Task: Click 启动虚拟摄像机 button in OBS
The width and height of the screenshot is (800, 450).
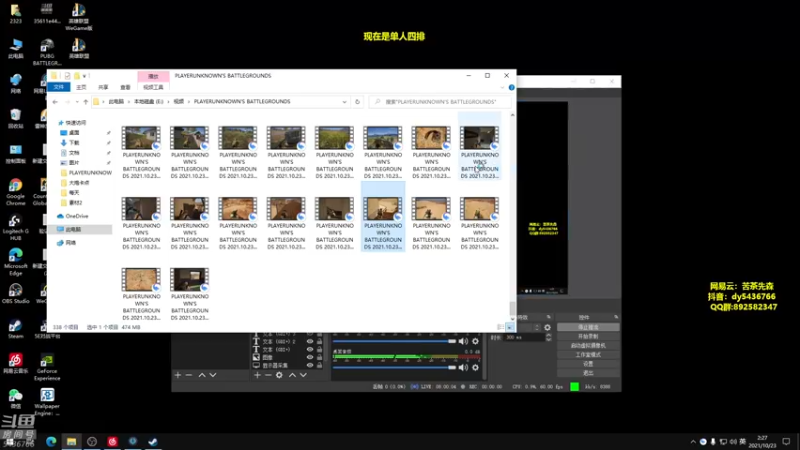Action: click(588, 345)
